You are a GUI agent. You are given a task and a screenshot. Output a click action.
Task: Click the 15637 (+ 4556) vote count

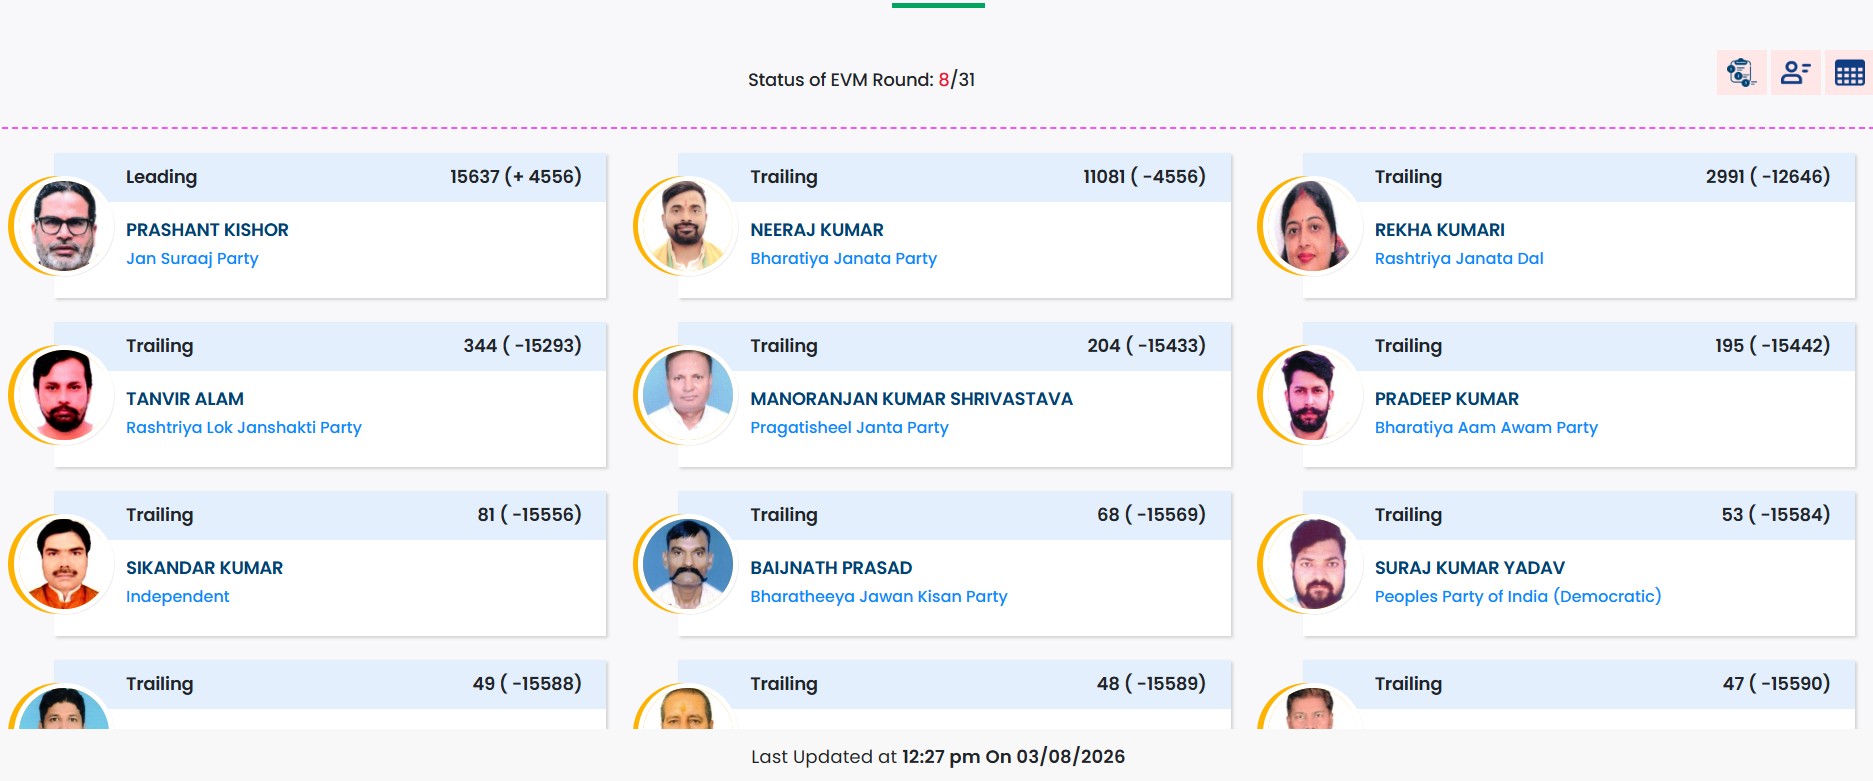pos(515,177)
